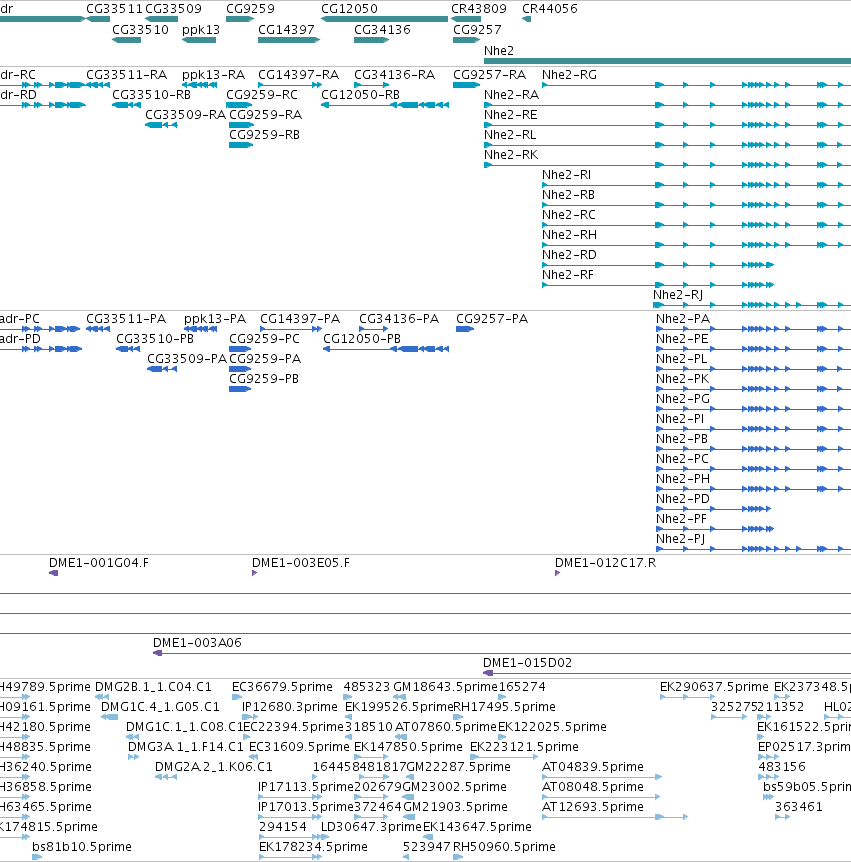Image resolution: width=851 pixels, height=862 pixels.
Task: Select the Nhe2-RJ transcript label
Action: (x=678, y=295)
